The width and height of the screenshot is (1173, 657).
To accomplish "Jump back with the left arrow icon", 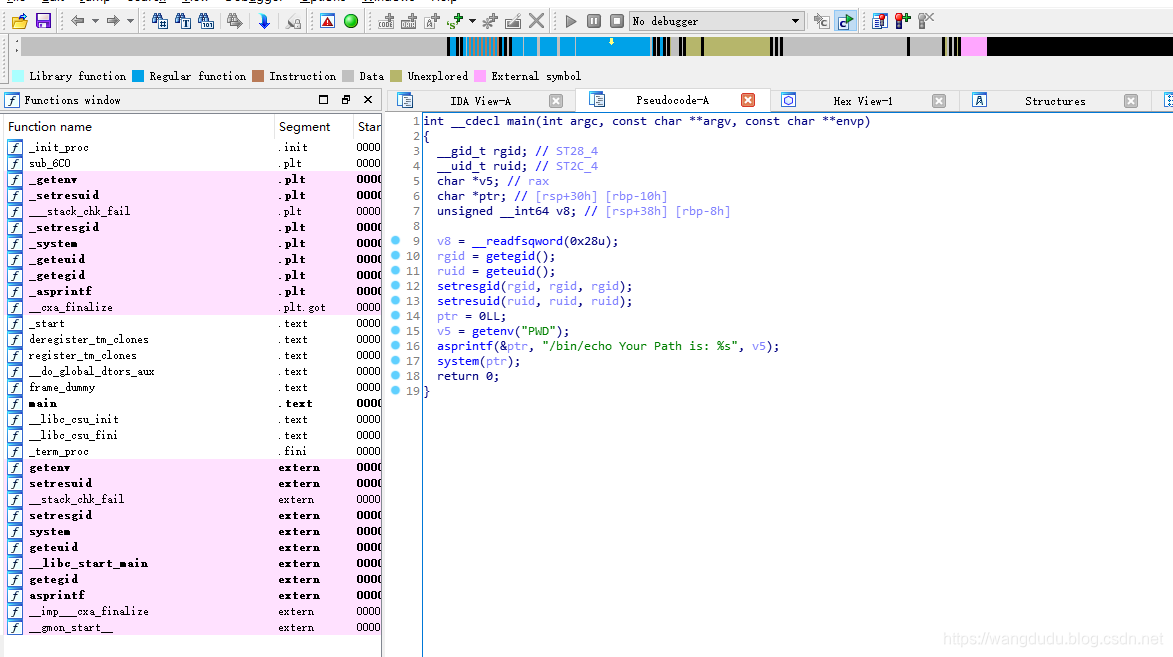I will (77, 21).
